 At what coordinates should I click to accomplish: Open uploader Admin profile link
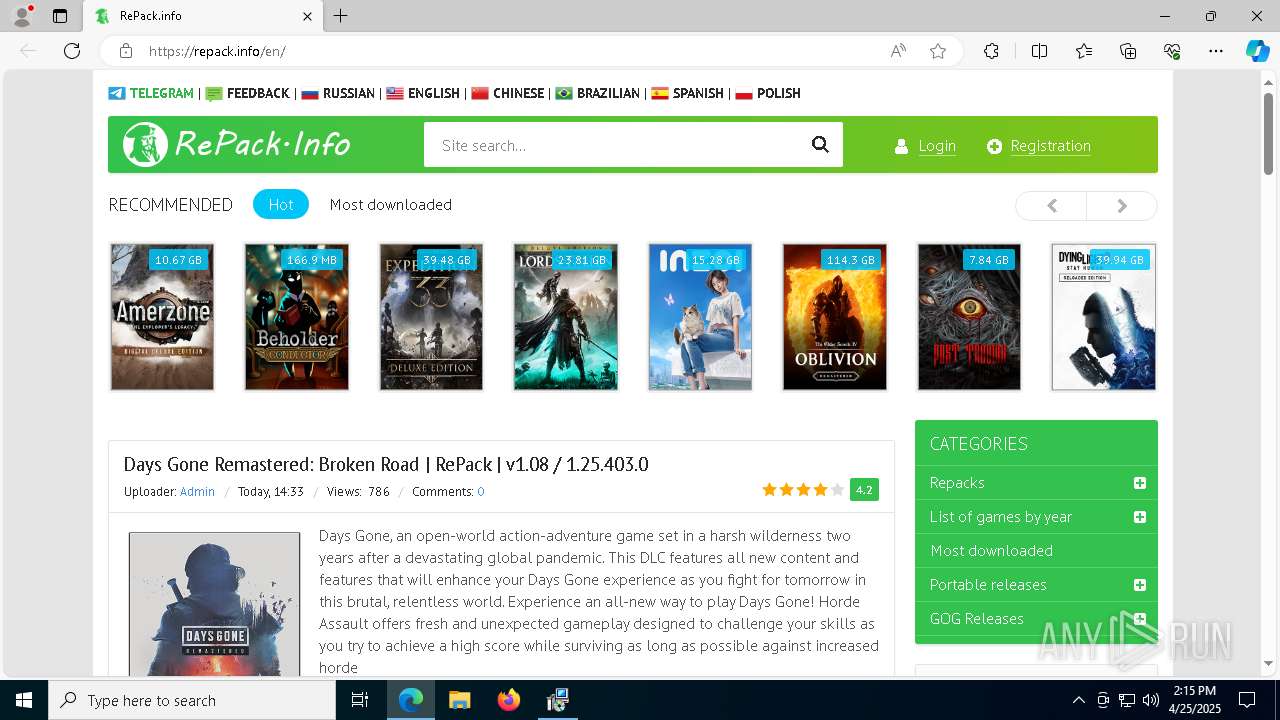(x=197, y=491)
